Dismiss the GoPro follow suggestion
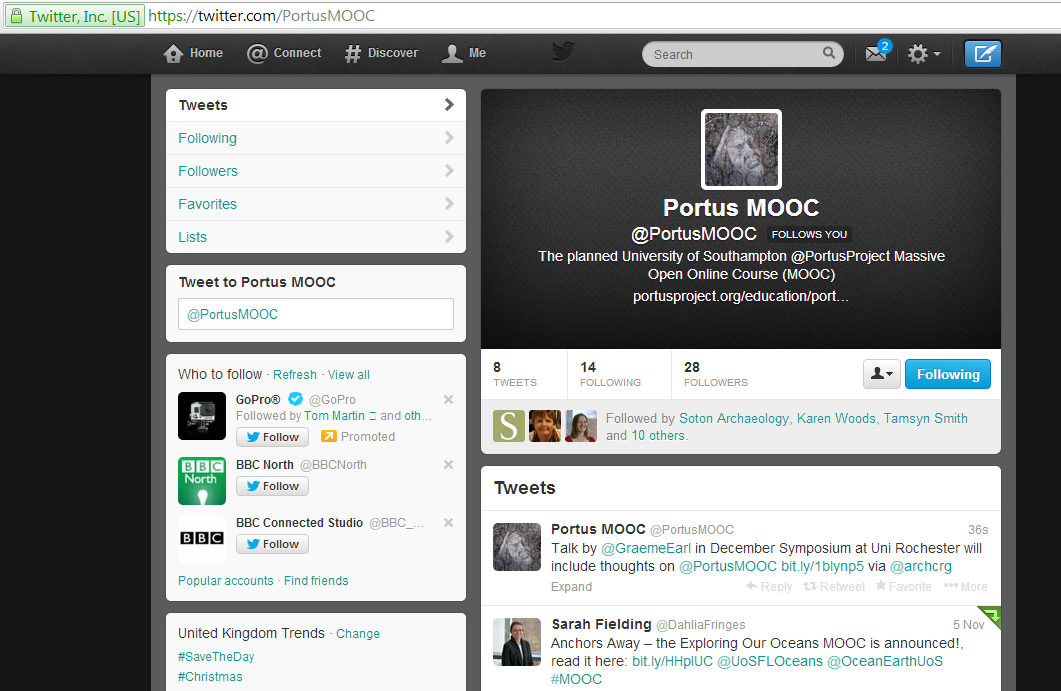 pyautogui.click(x=448, y=400)
